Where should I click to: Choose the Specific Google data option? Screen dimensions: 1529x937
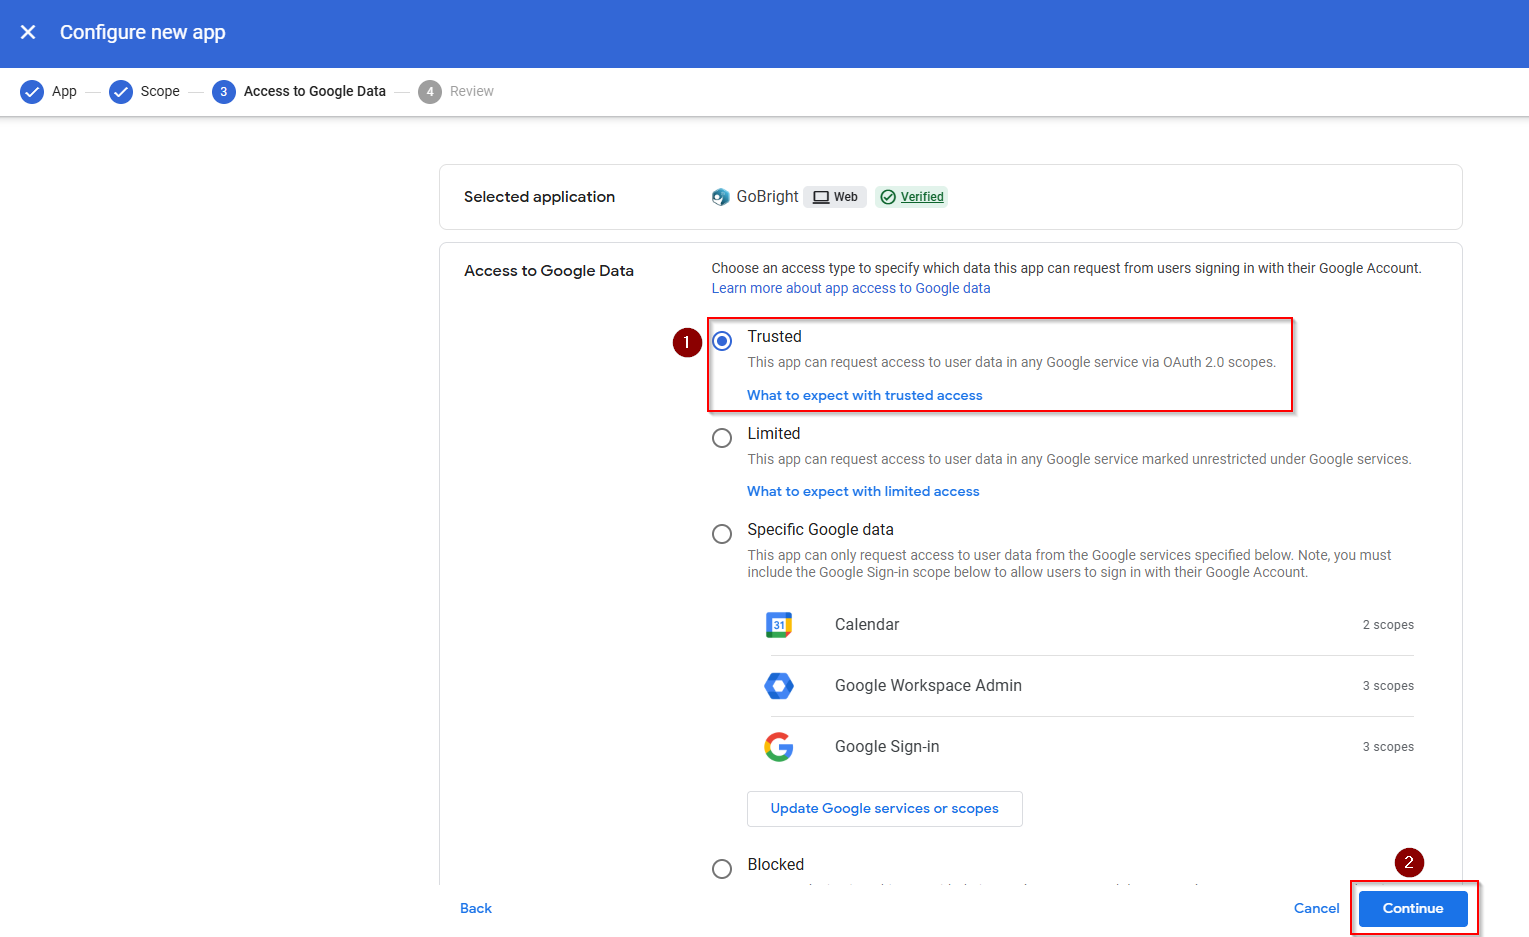[722, 534]
